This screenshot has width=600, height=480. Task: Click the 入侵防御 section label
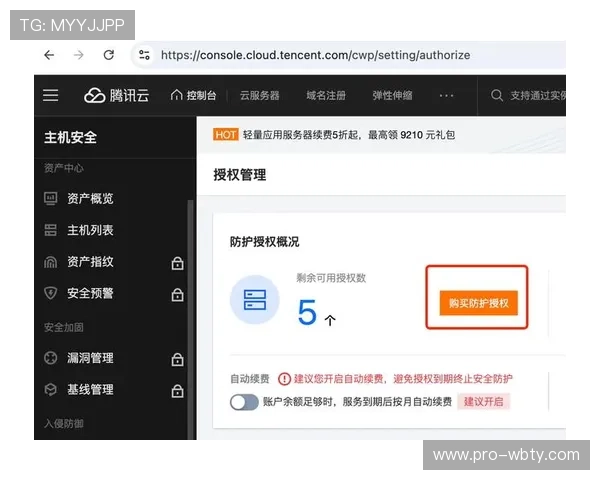click(x=64, y=423)
